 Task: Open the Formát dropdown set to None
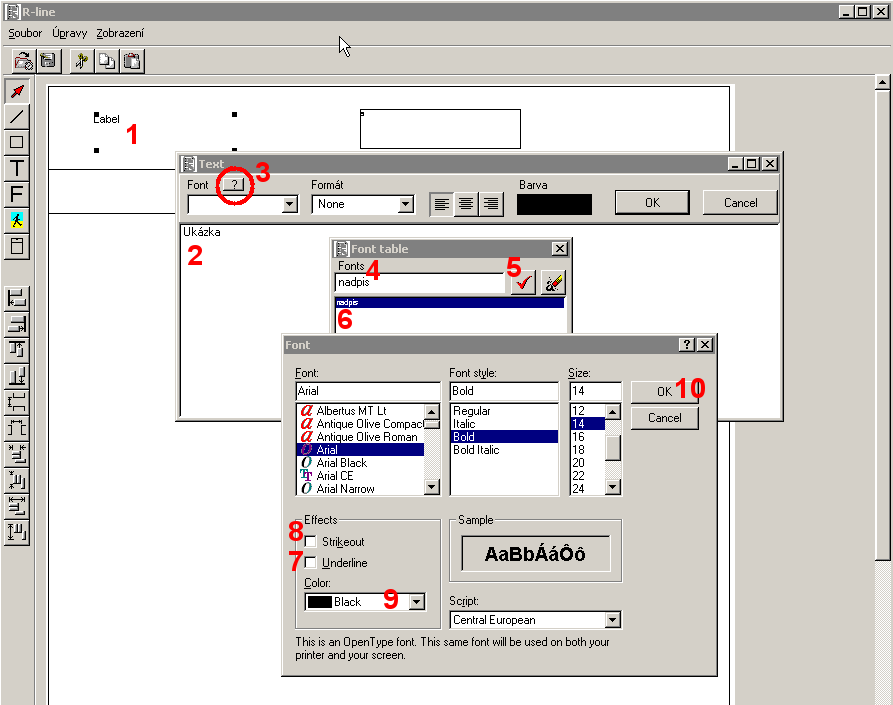(x=405, y=204)
